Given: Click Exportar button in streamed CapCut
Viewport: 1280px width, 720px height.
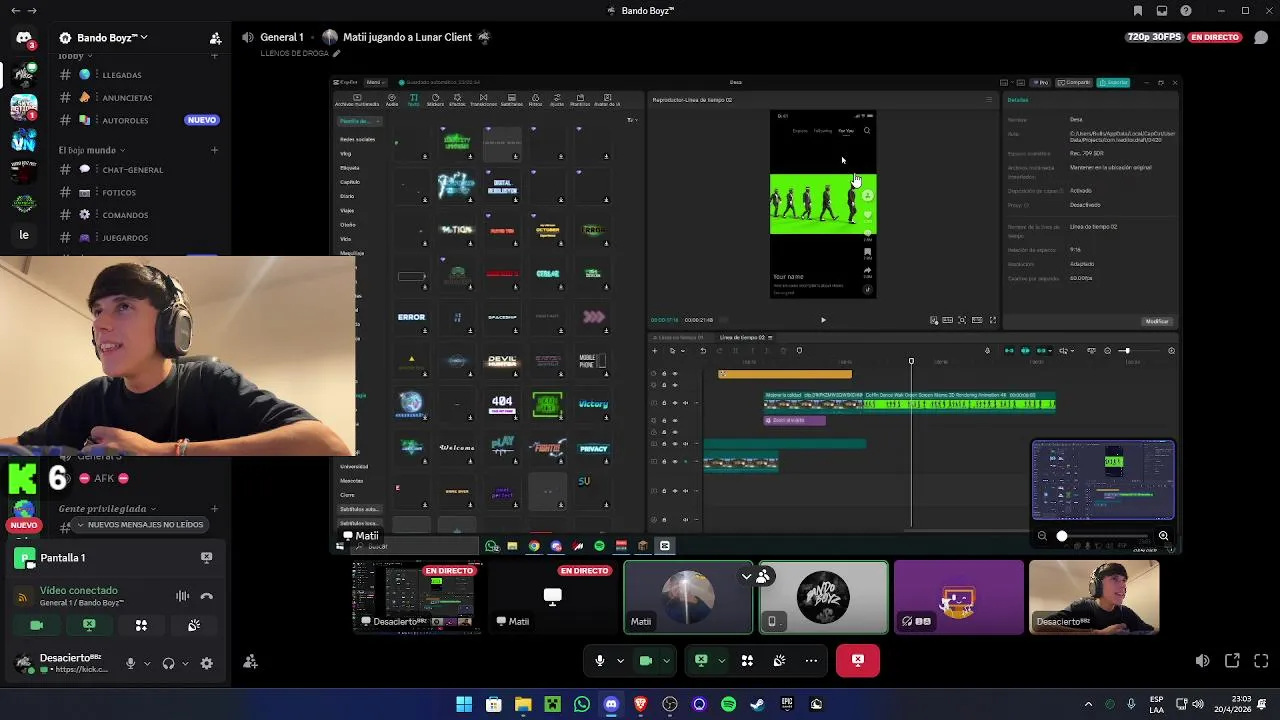Looking at the screenshot, I should 1113,82.
